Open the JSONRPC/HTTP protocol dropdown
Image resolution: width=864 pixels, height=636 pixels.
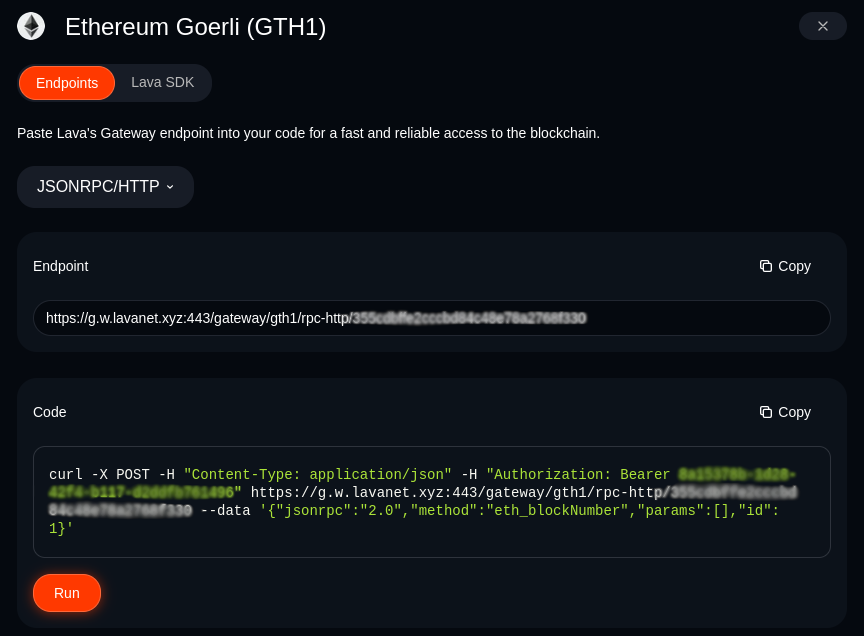(104, 186)
